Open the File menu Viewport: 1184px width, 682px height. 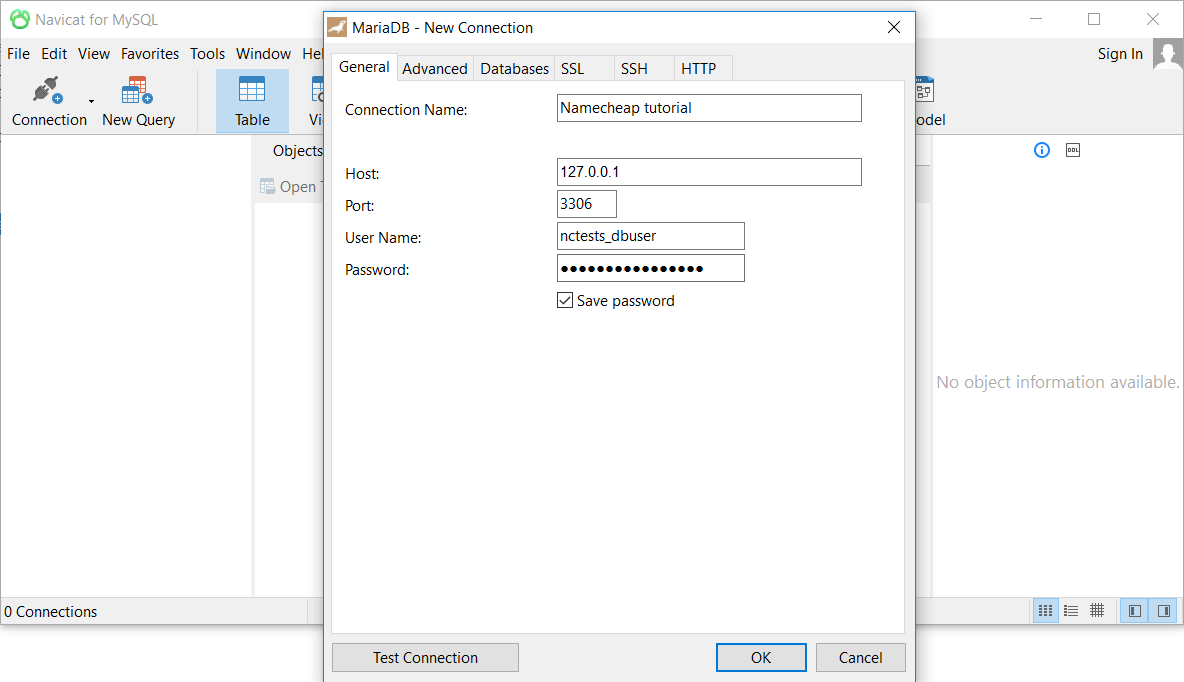point(18,54)
